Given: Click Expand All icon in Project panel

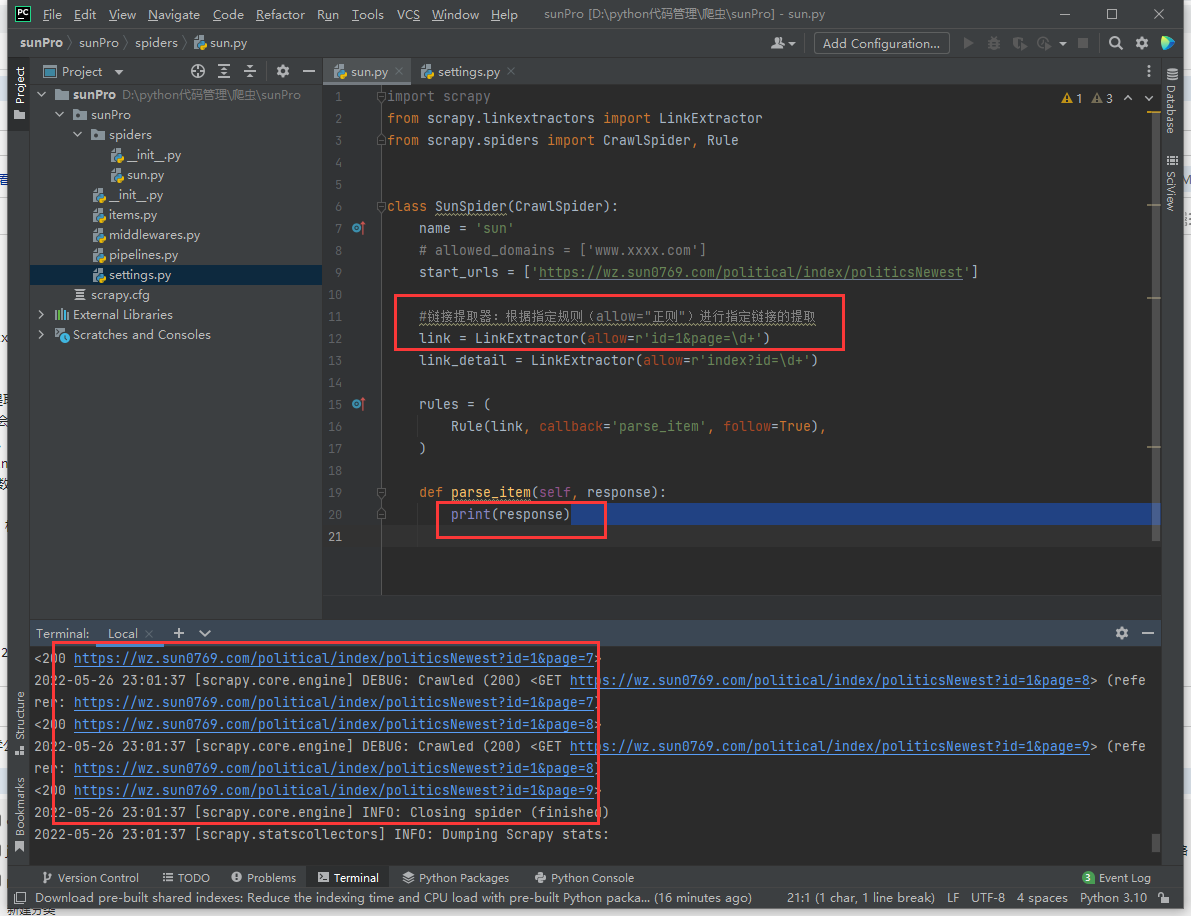Looking at the screenshot, I should coord(224,71).
